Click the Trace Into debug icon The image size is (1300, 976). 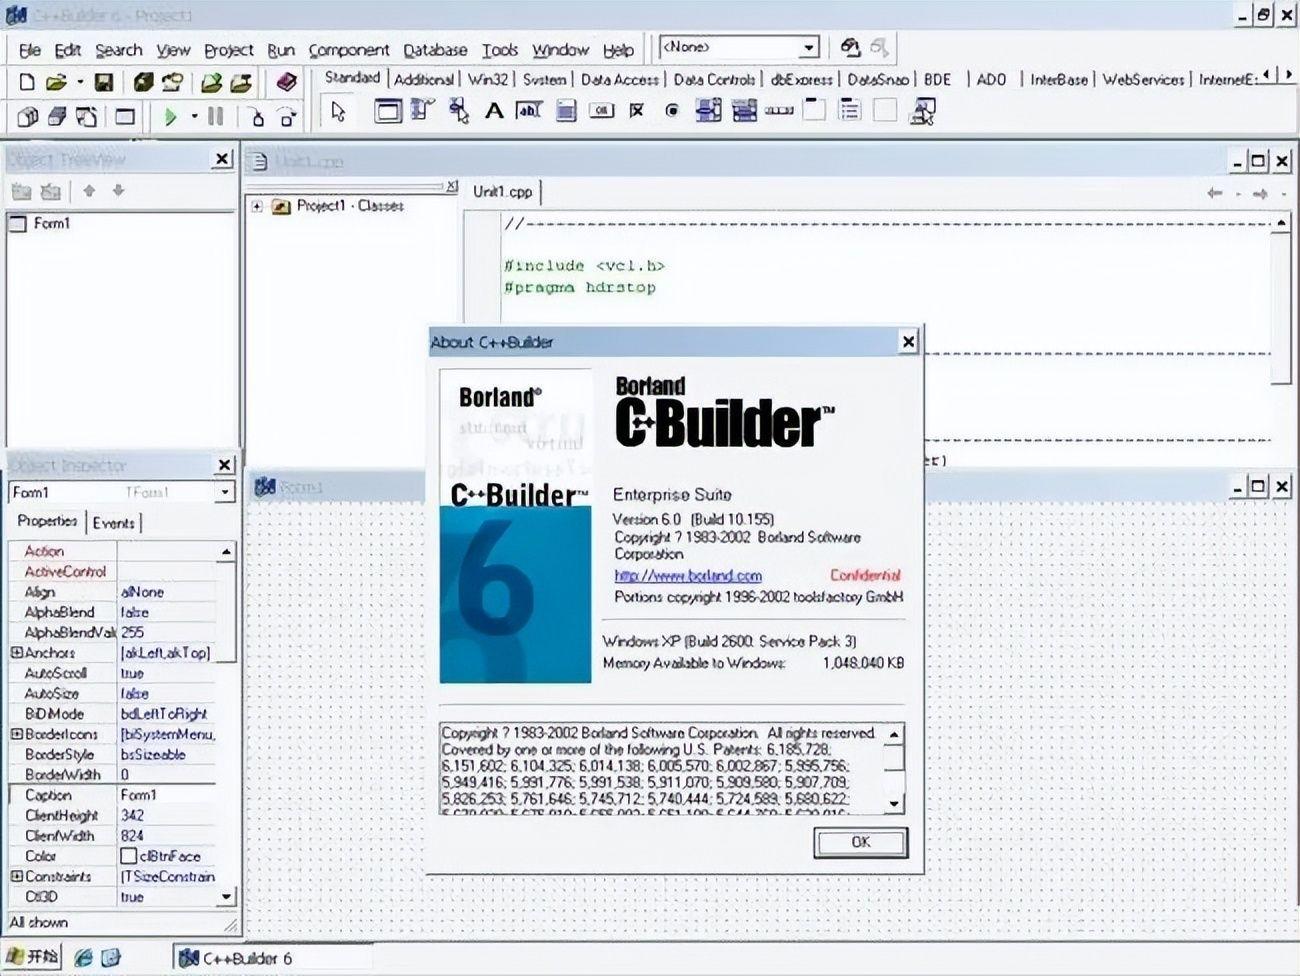click(257, 117)
